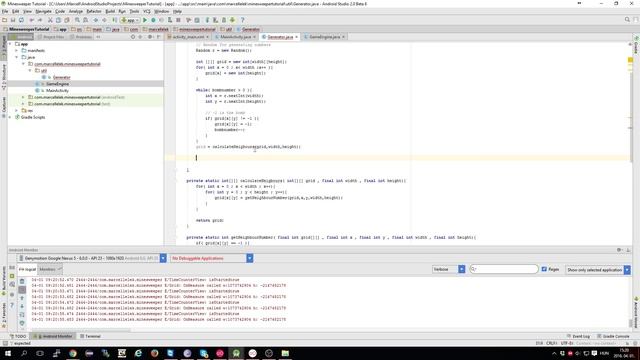Screen dimensions: 640x360
Task: Open the device selector dropdown (Genymotion Nexus 5)
Action: point(163,258)
